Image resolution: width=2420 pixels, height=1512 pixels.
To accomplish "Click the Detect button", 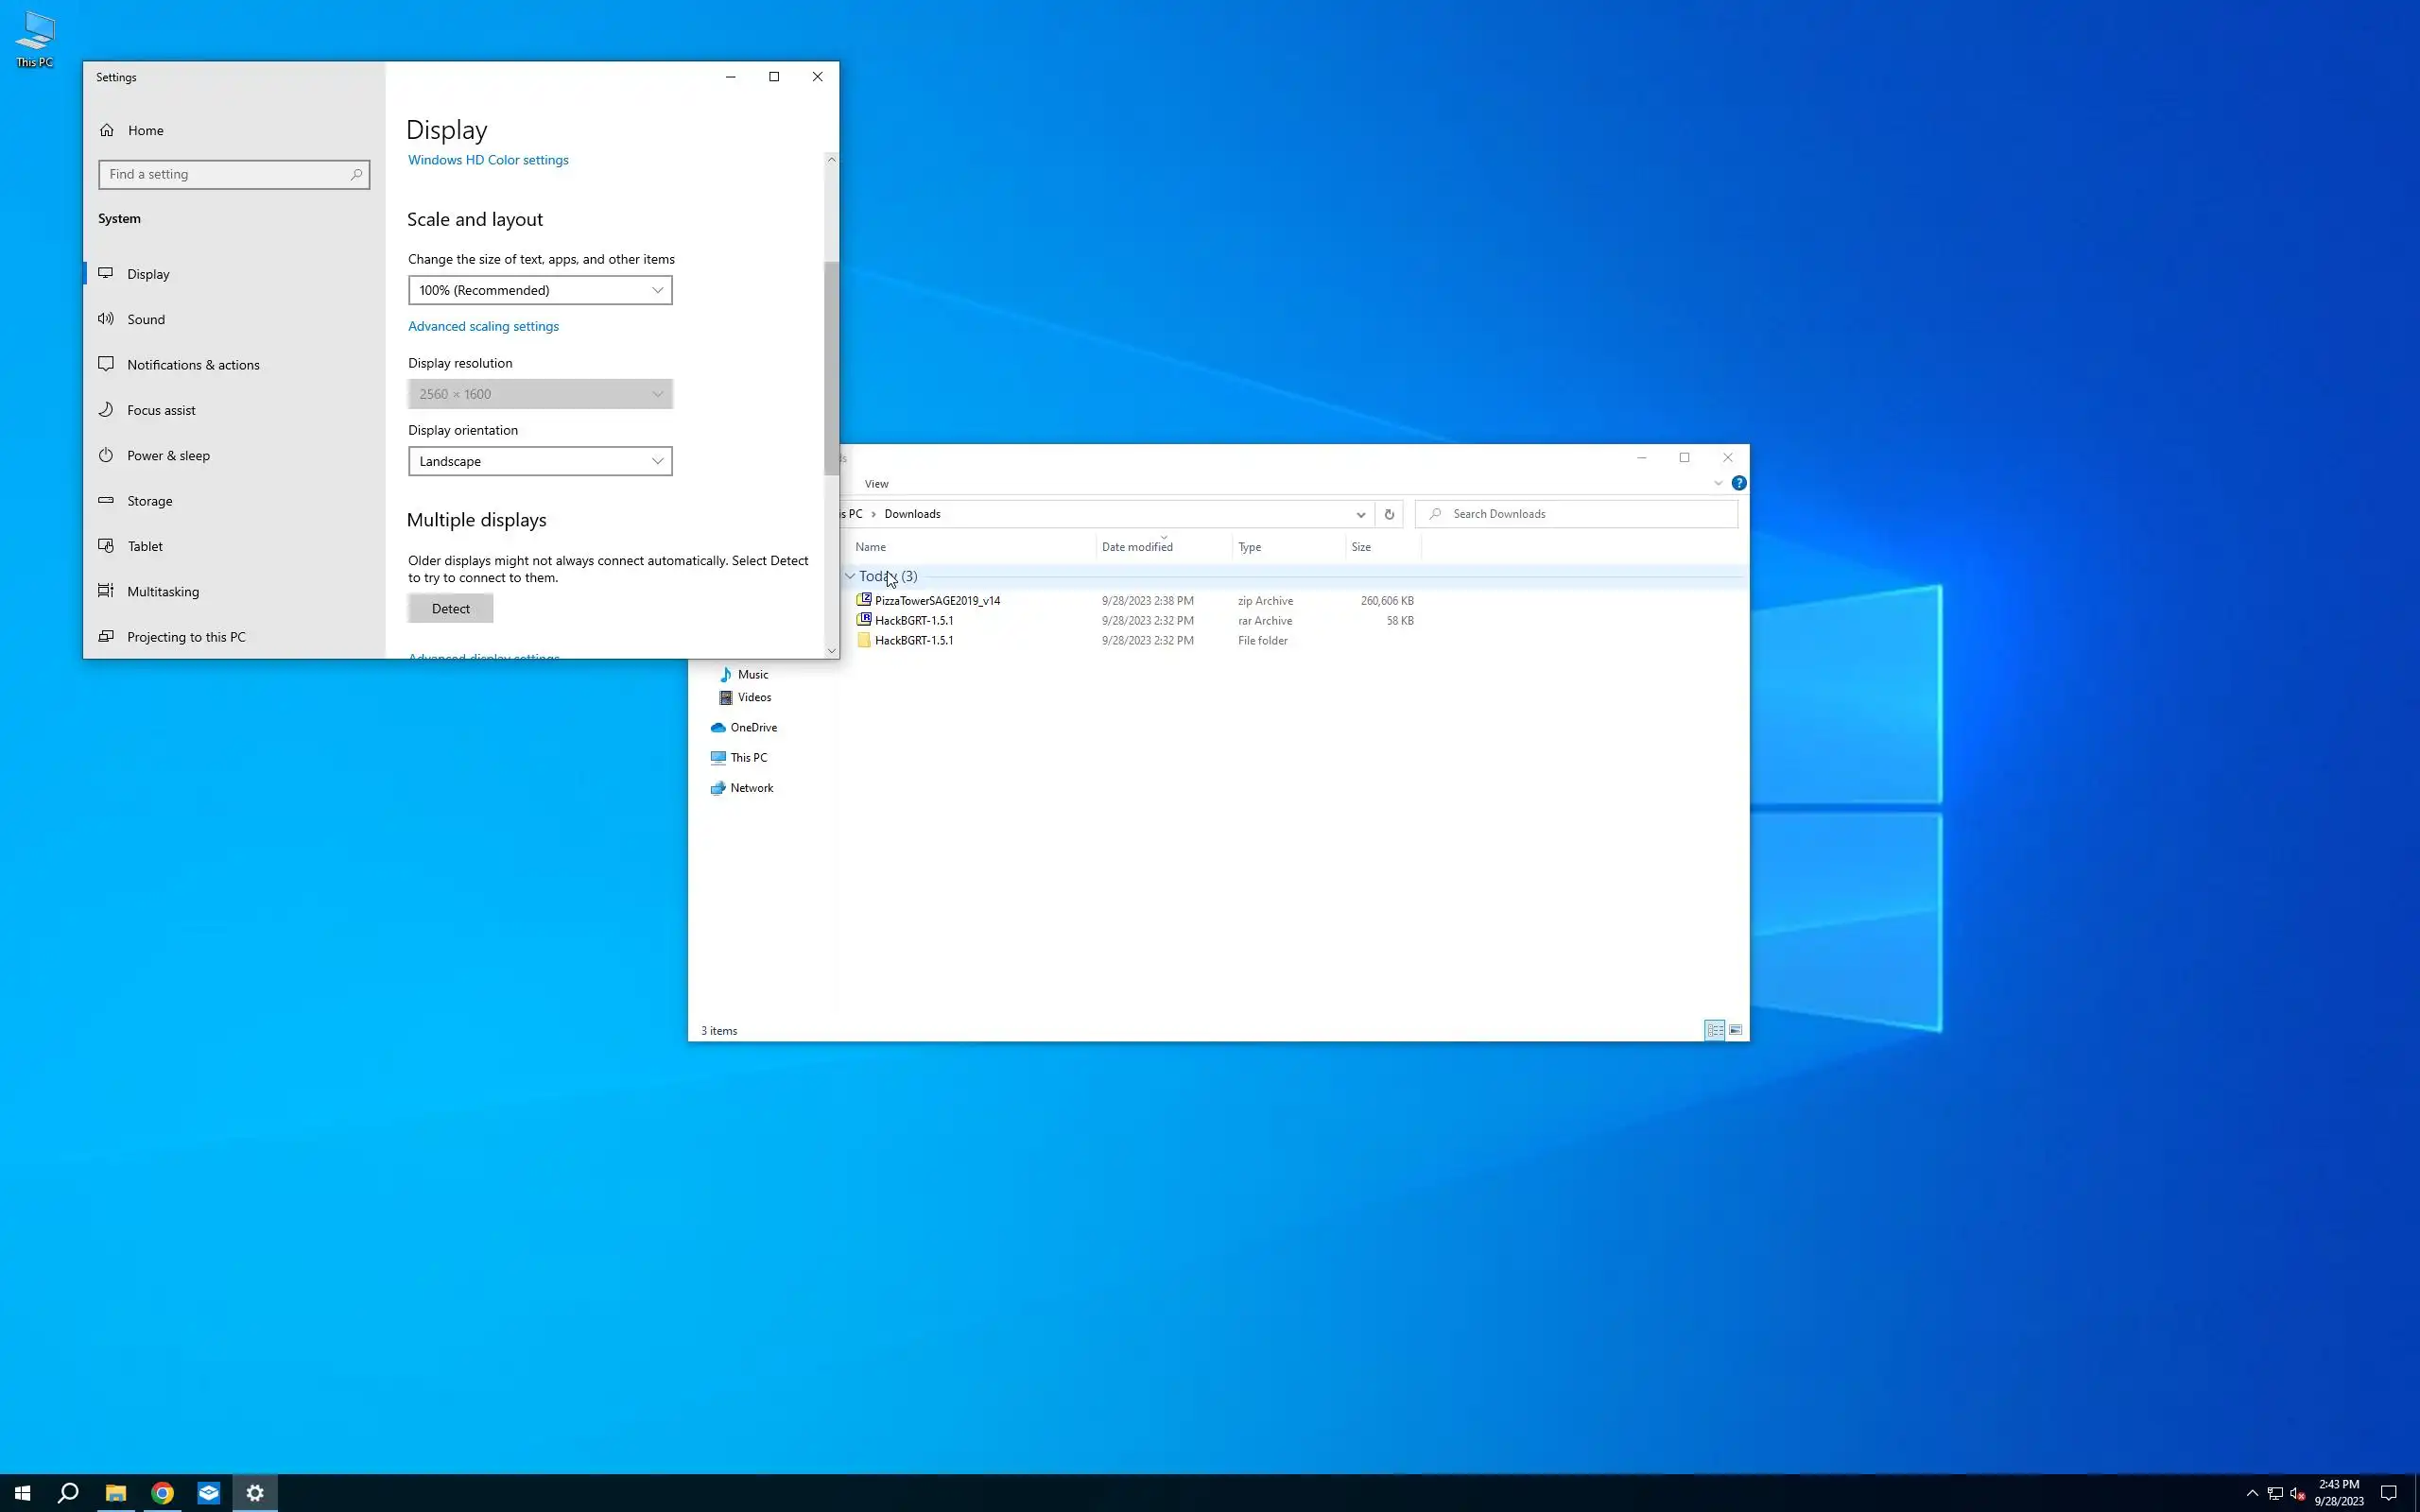I will [x=450, y=608].
